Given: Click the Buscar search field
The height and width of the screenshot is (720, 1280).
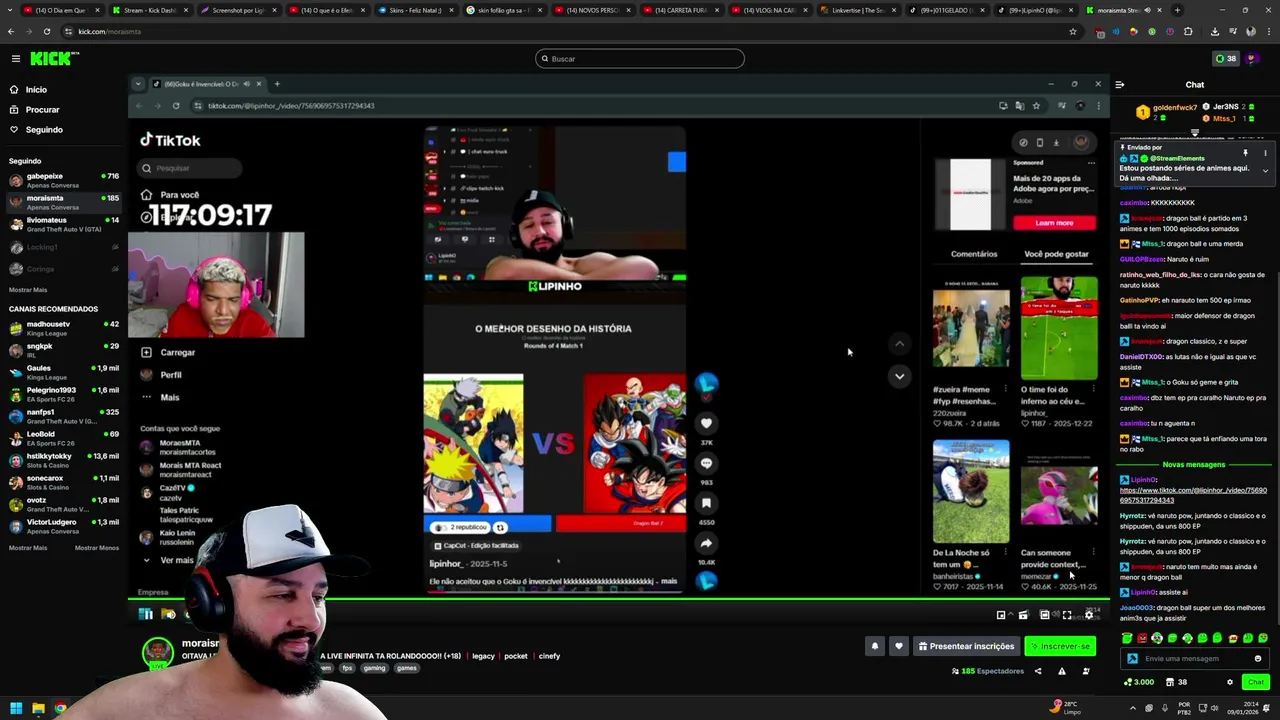Looking at the screenshot, I should point(640,59).
